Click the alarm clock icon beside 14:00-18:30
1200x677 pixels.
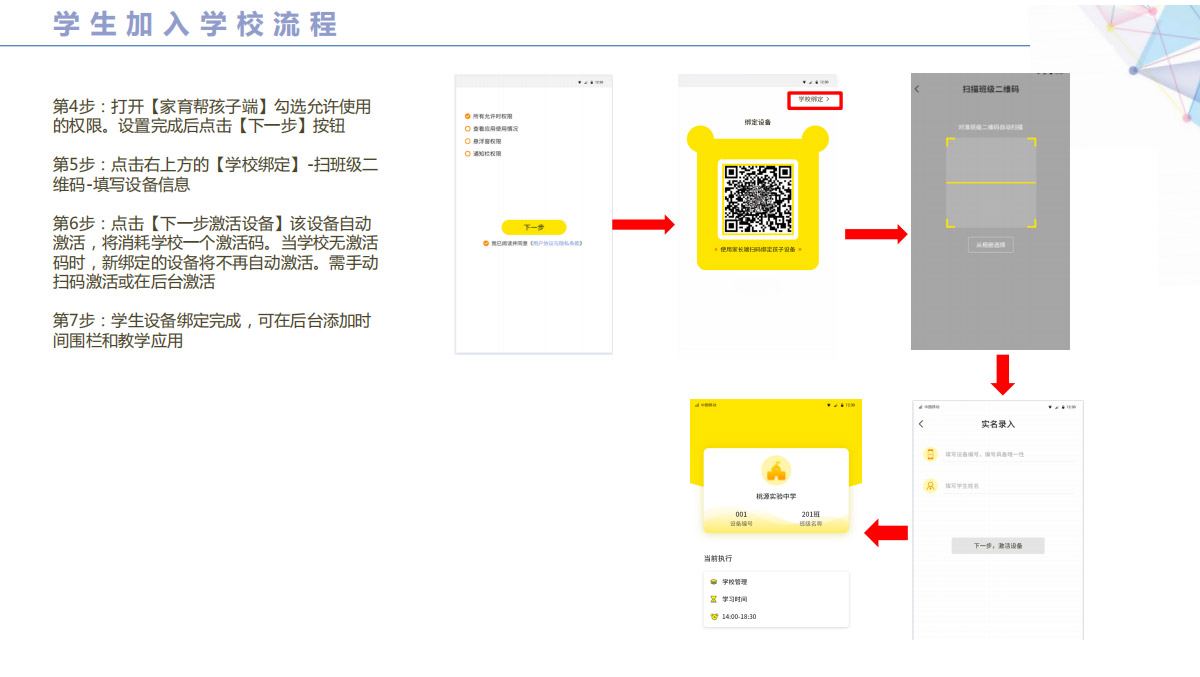pos(713,616)
